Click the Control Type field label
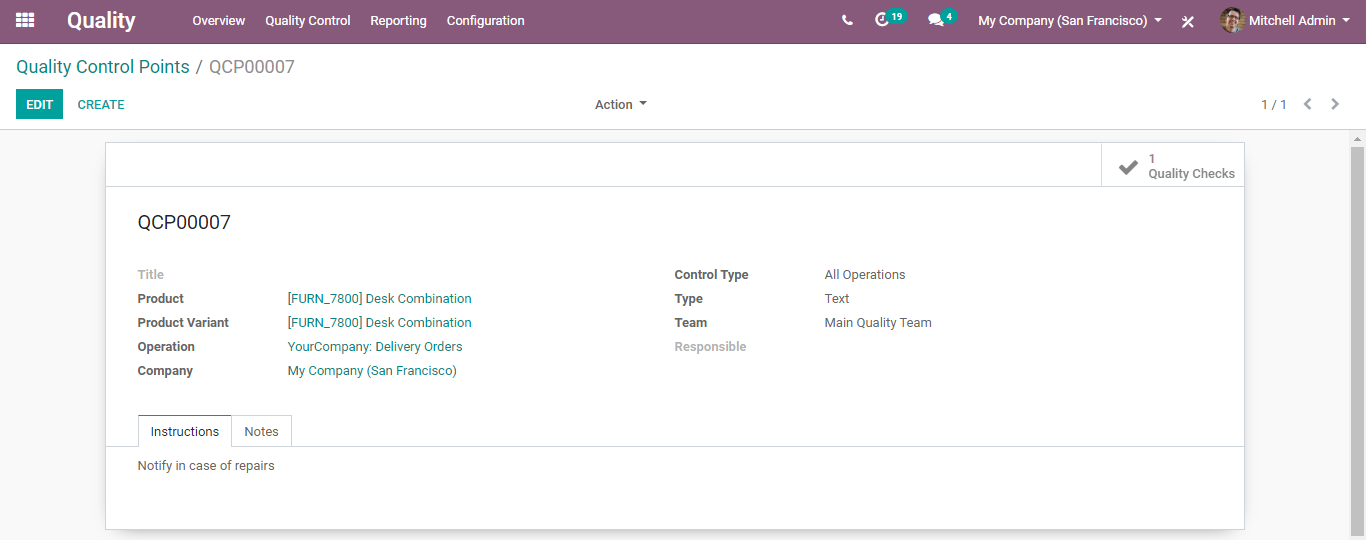 click(x=711, y=274)
